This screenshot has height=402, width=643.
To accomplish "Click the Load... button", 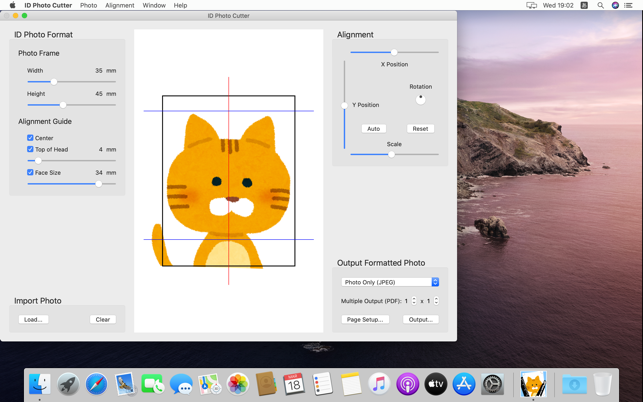I will coord(33,320).
